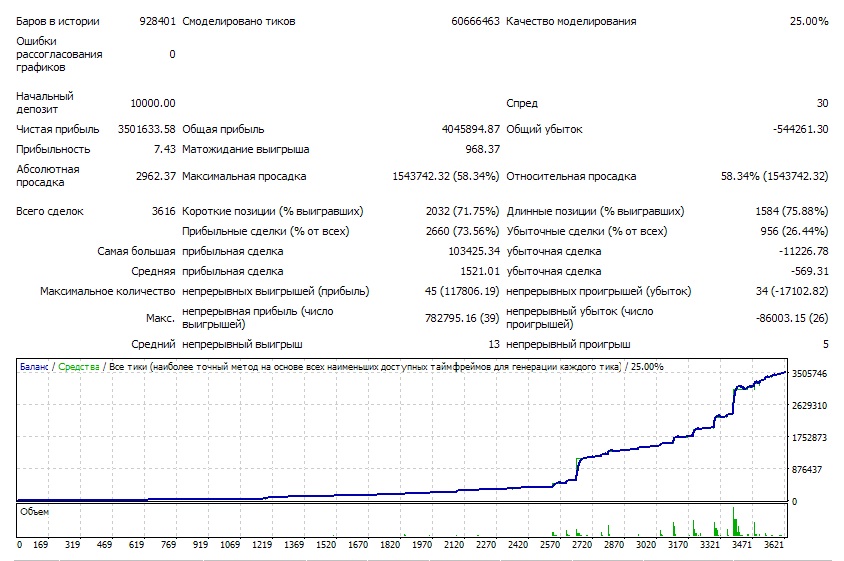844x561 pixels.
Task: Click the chart axis value 1752873
Action: pos(809,438)
